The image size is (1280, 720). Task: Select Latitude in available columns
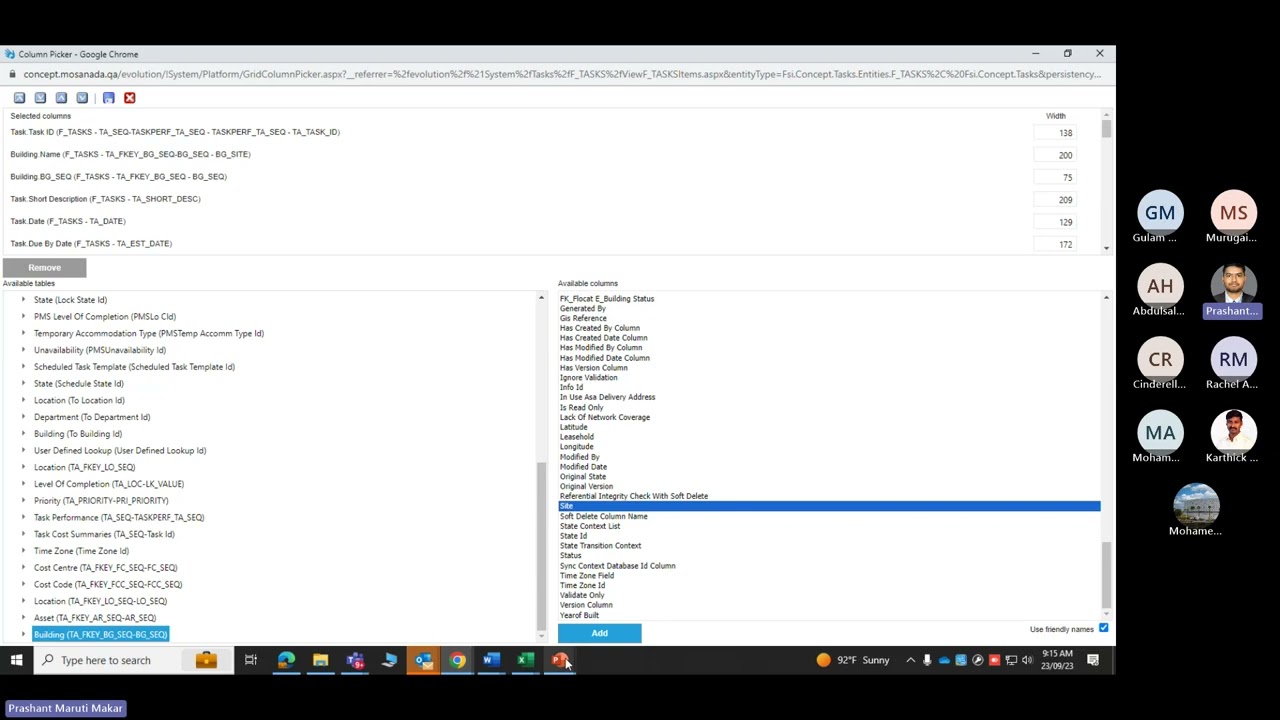tap(574, 427)
